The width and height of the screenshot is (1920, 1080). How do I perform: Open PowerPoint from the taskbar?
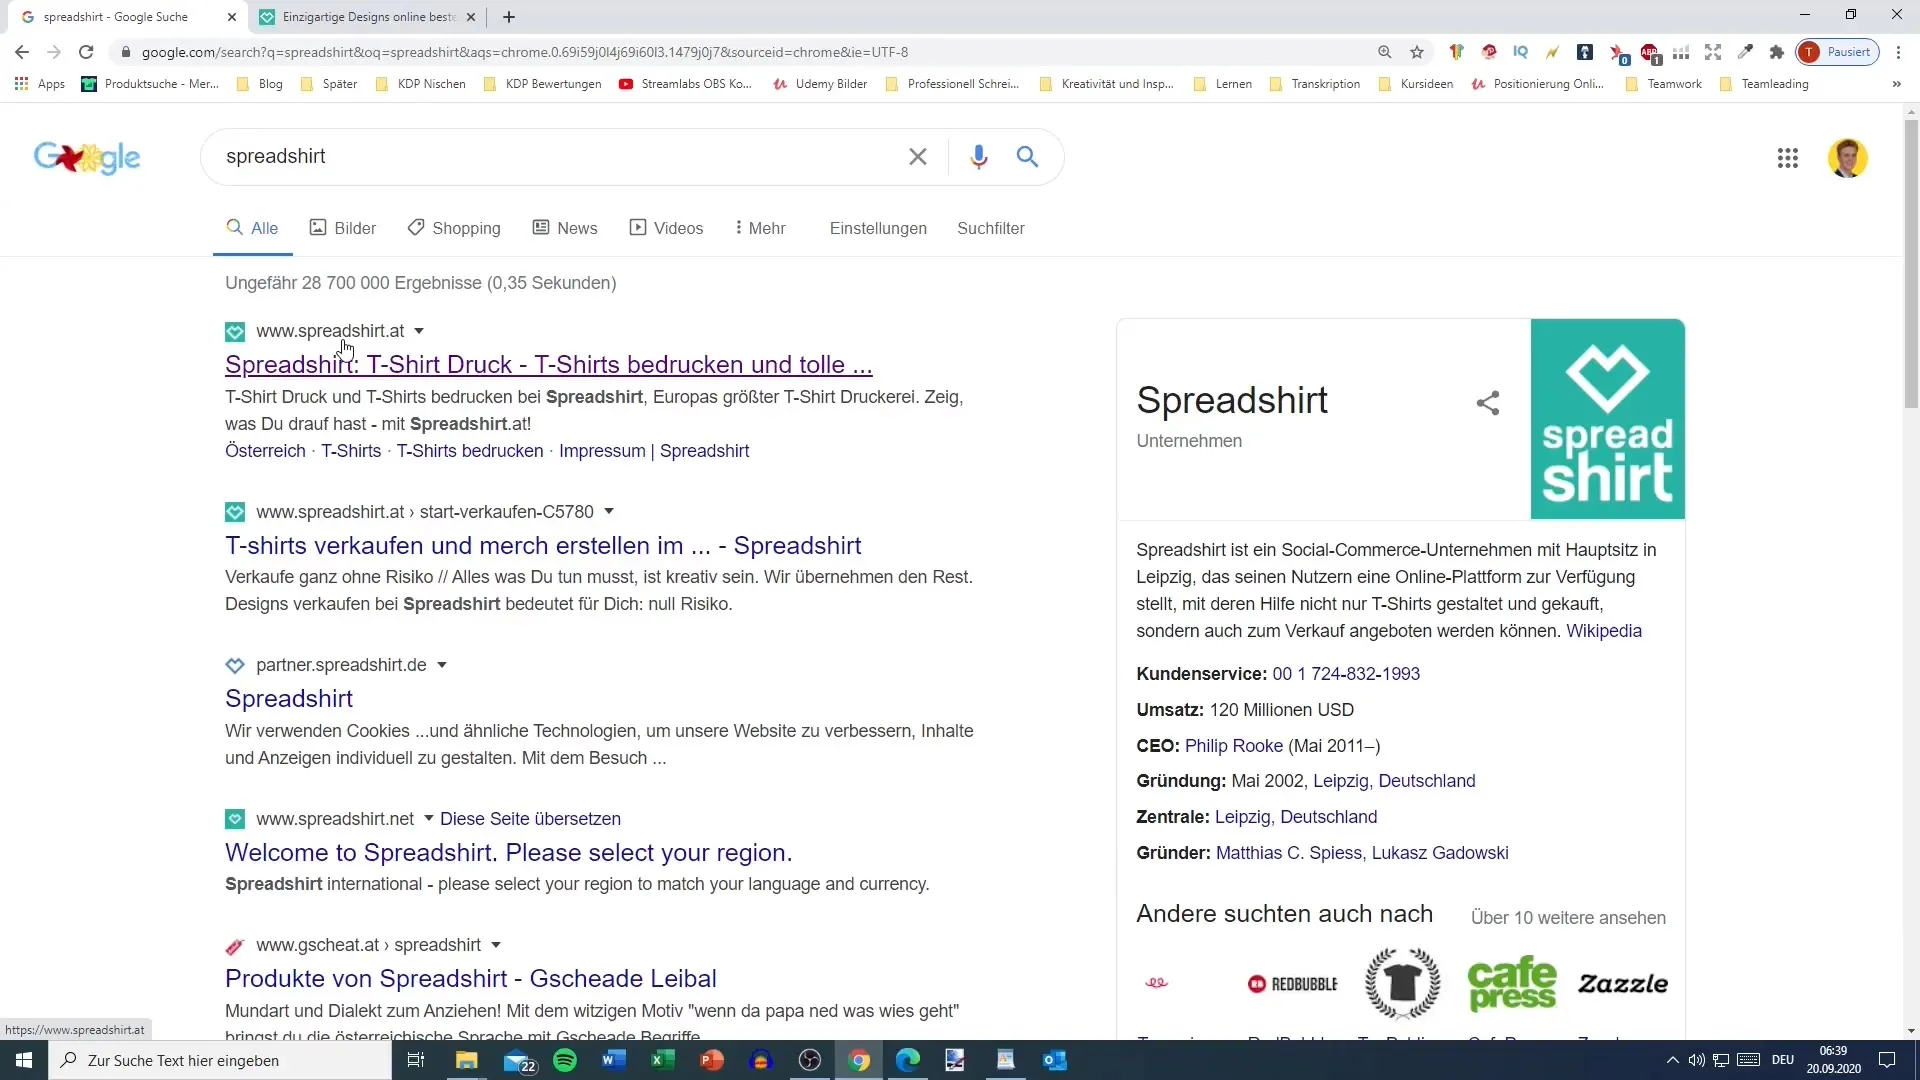pos(711,1060)
